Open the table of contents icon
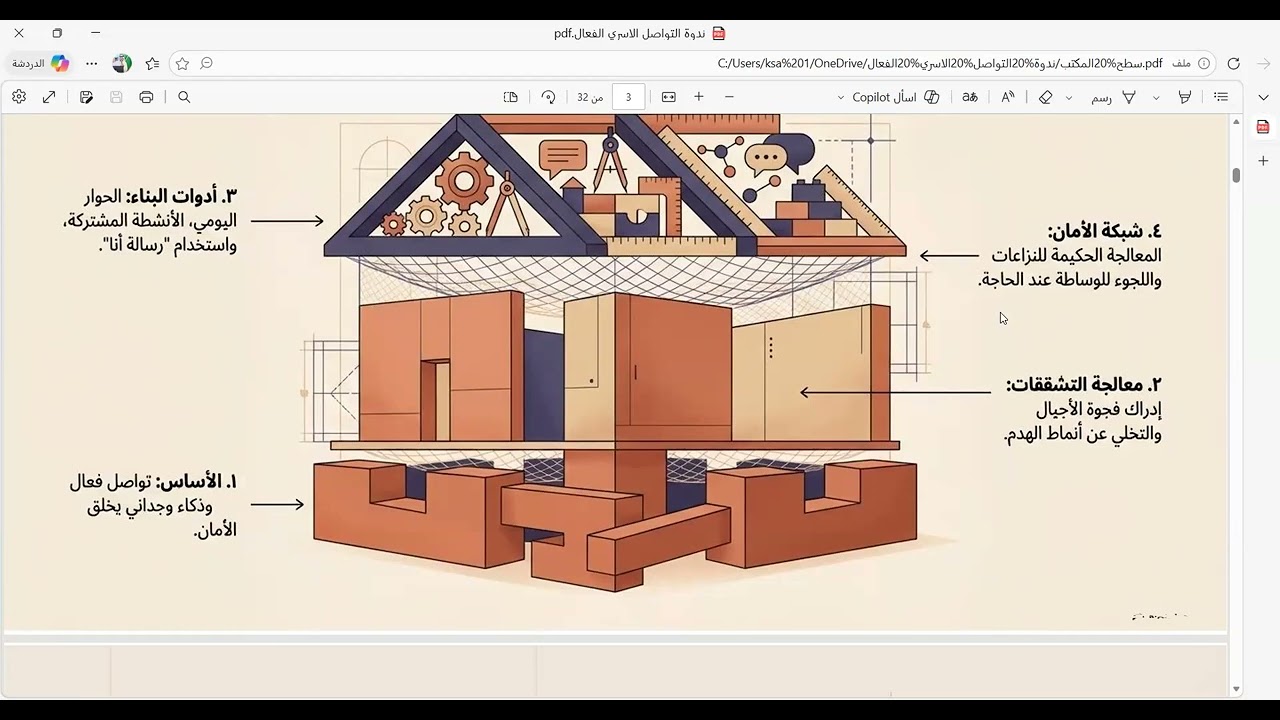 coord(1221,97)
